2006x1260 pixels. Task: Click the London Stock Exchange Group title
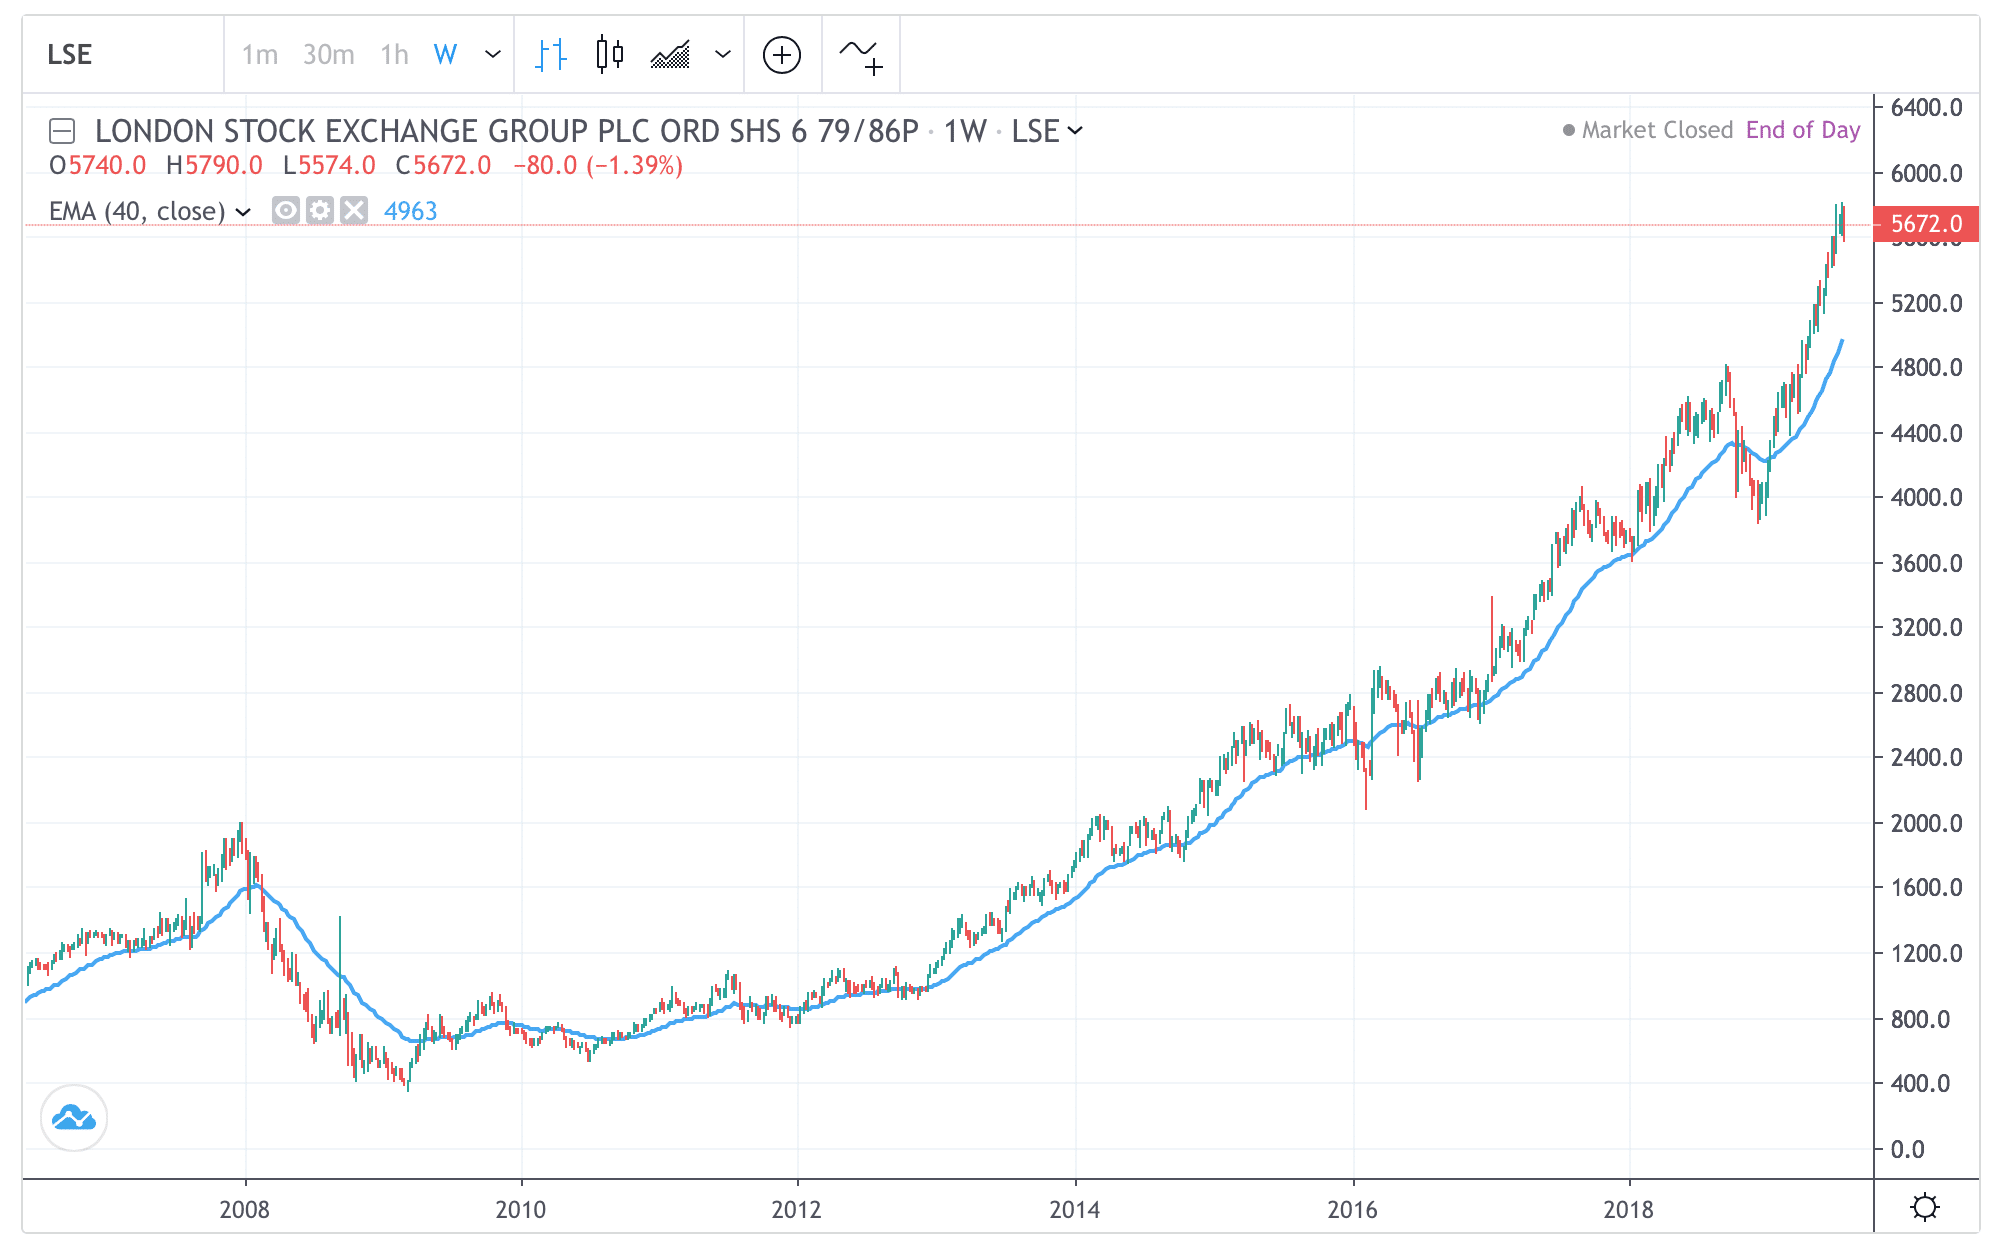(506, 131)
